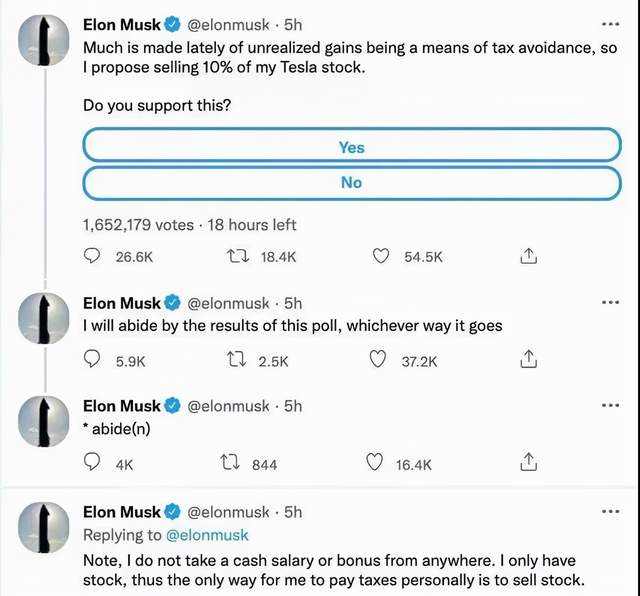640x596 pixels.
Task: Share the '* abide(n)' tweet
Action: pyautogui.click(x=530, y=463)
